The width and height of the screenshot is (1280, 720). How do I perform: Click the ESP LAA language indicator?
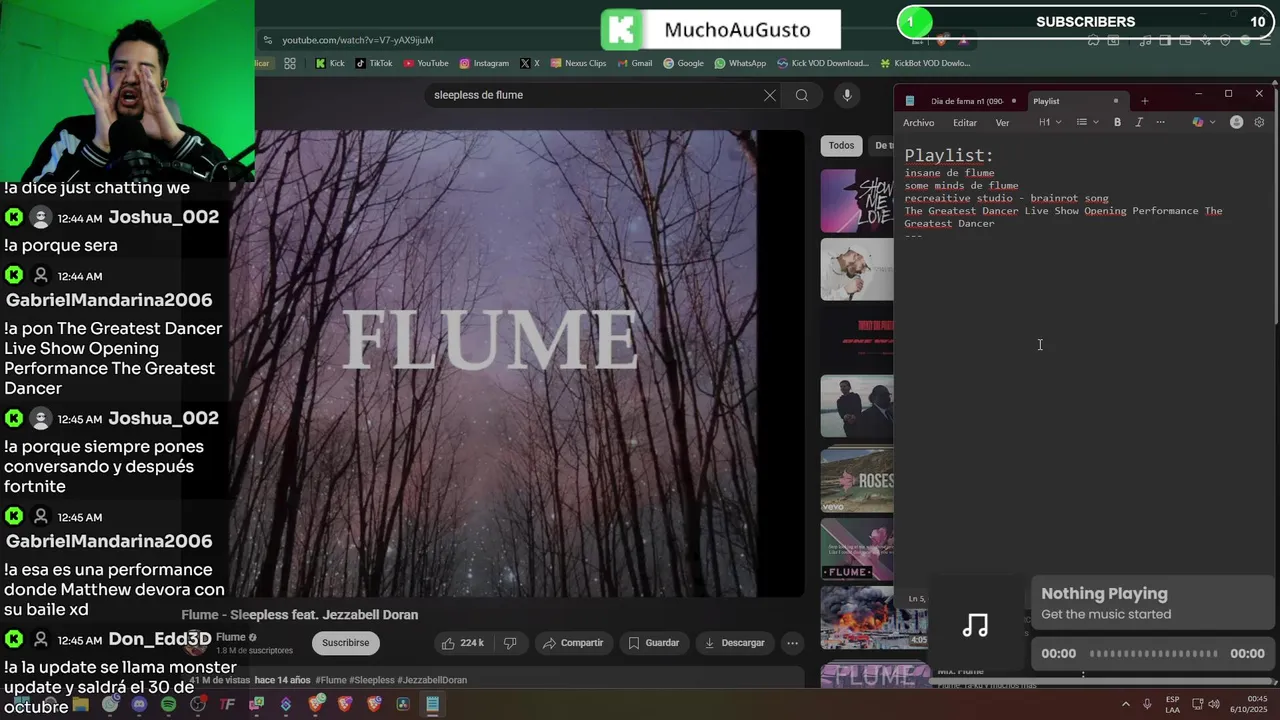(x=1172, y=704)
